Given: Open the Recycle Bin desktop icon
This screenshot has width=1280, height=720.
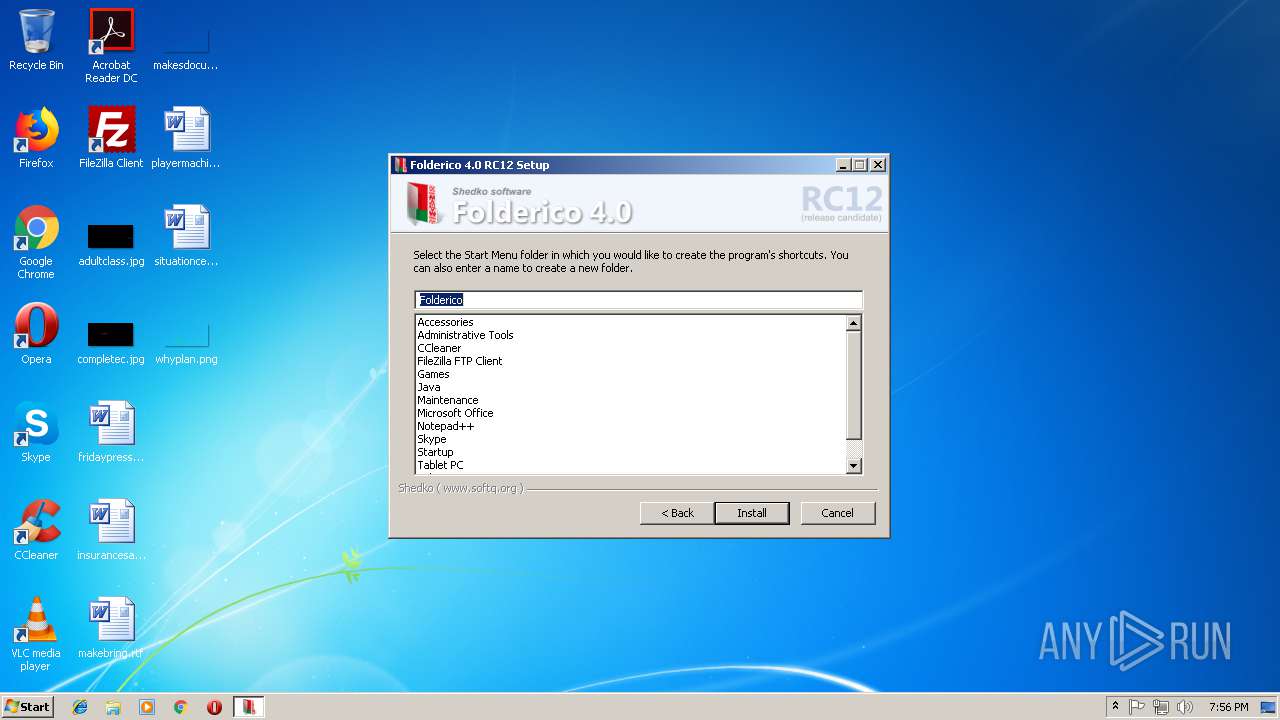Looking at the screenshot, I should [36, 41].
